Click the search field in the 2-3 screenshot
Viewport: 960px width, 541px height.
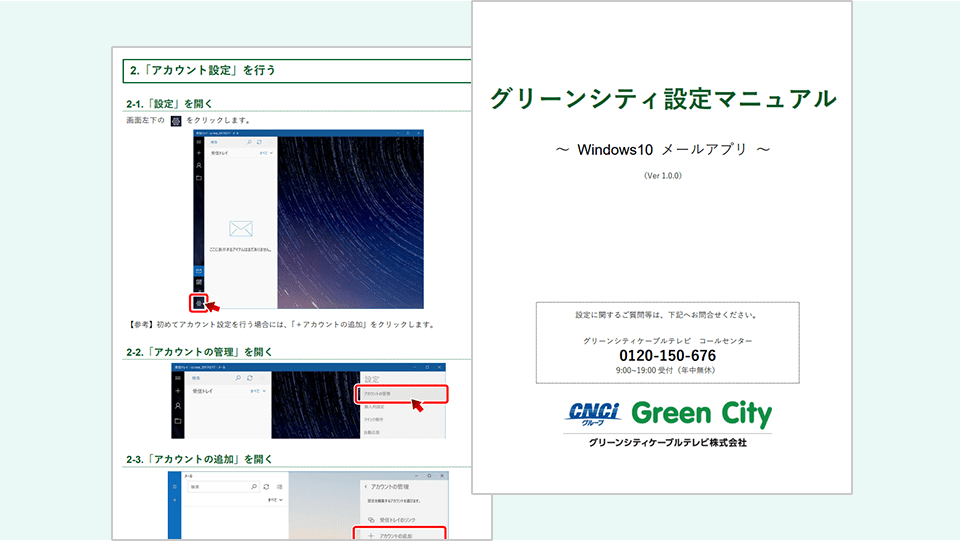(x=215, y=487)
